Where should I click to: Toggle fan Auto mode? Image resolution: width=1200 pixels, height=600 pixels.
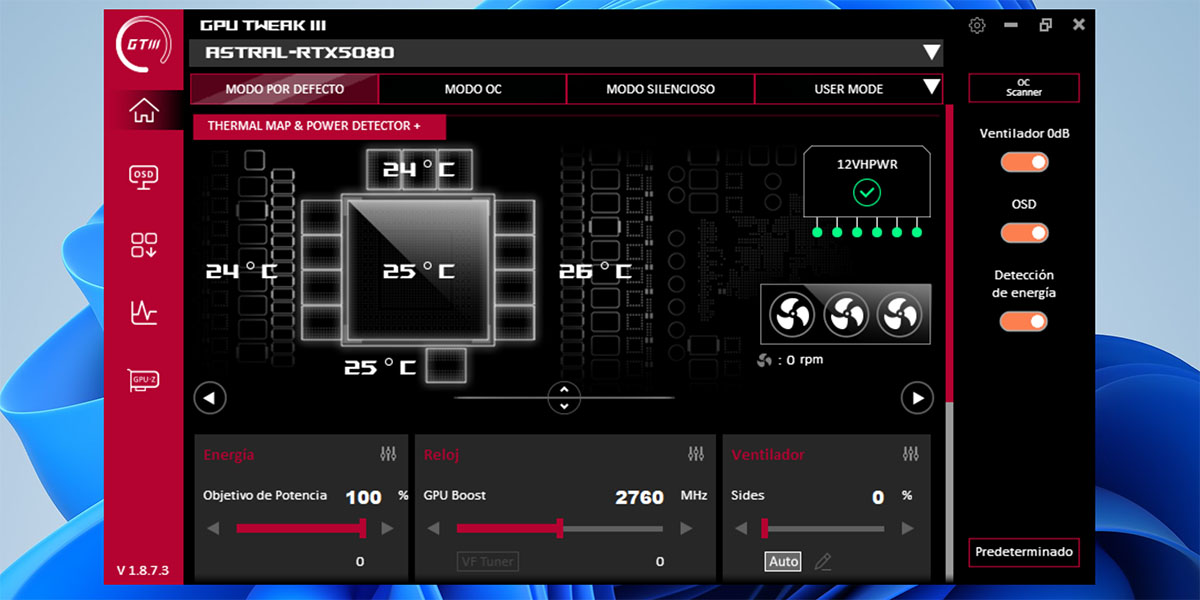coord(783,562)
